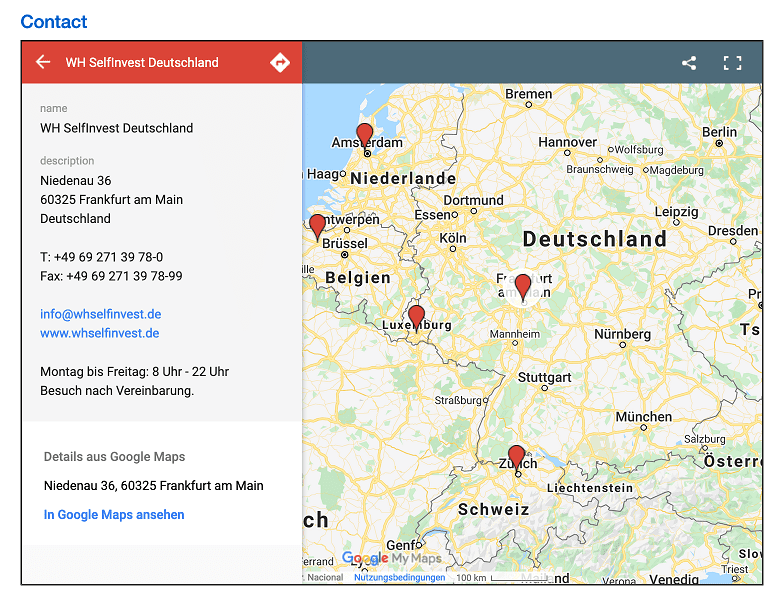This screenshot has height=604, width=781.
Task: Click the Leipzig city label on map
Action: click(676, 212)
